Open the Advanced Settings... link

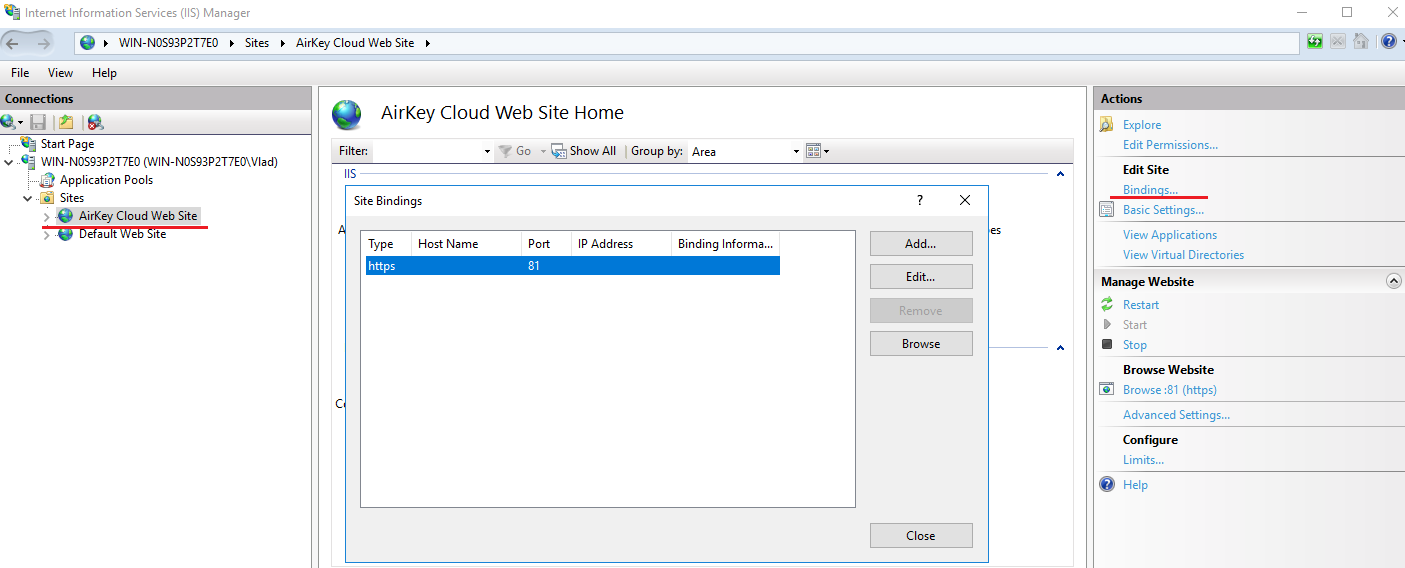pos(1176,415)
